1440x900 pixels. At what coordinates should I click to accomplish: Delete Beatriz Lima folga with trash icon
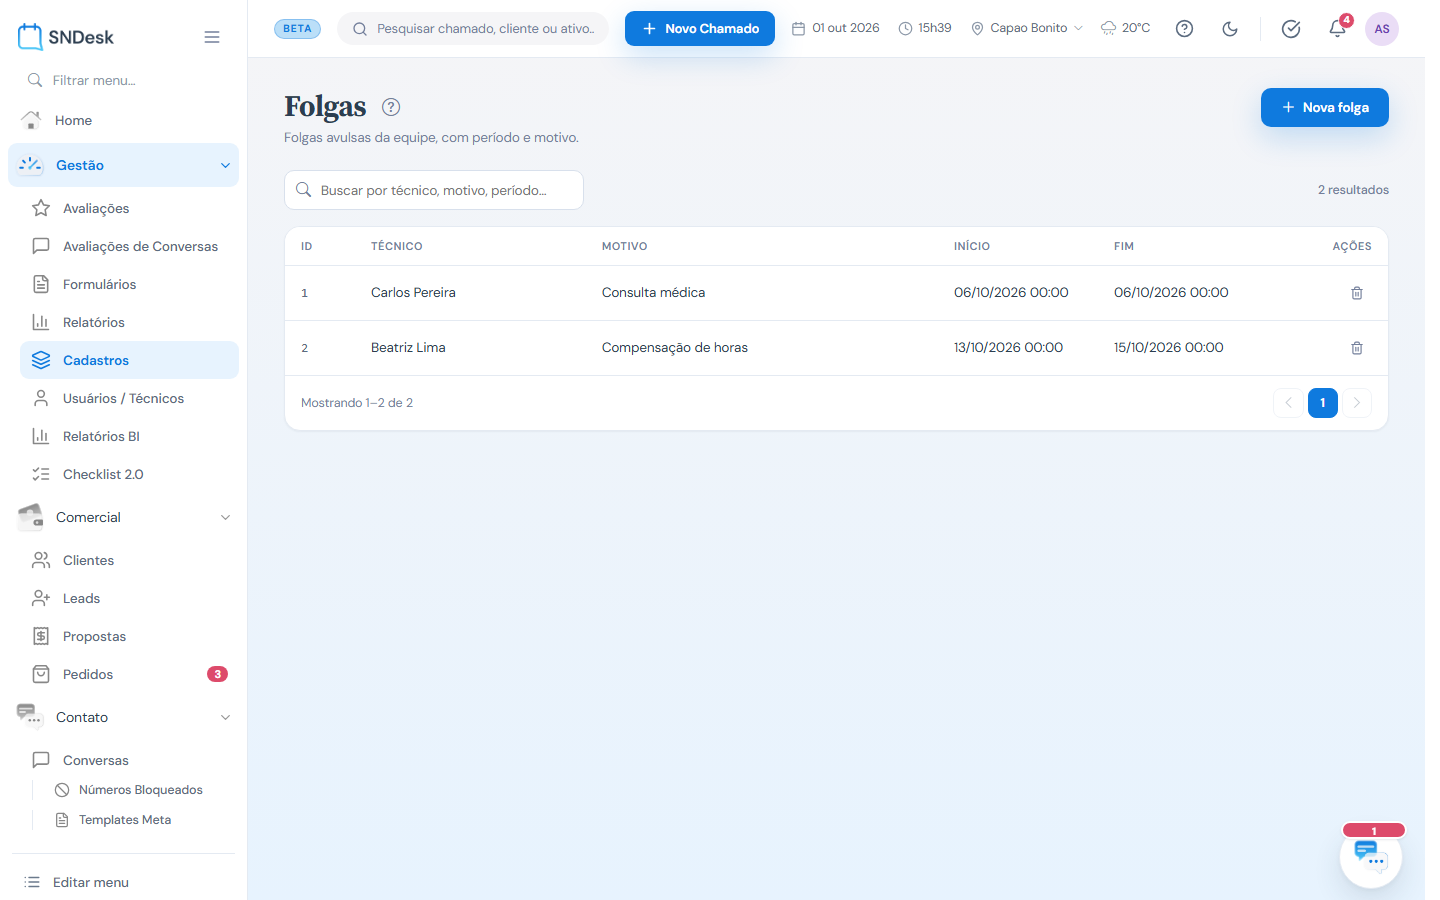click(1357, 348)
